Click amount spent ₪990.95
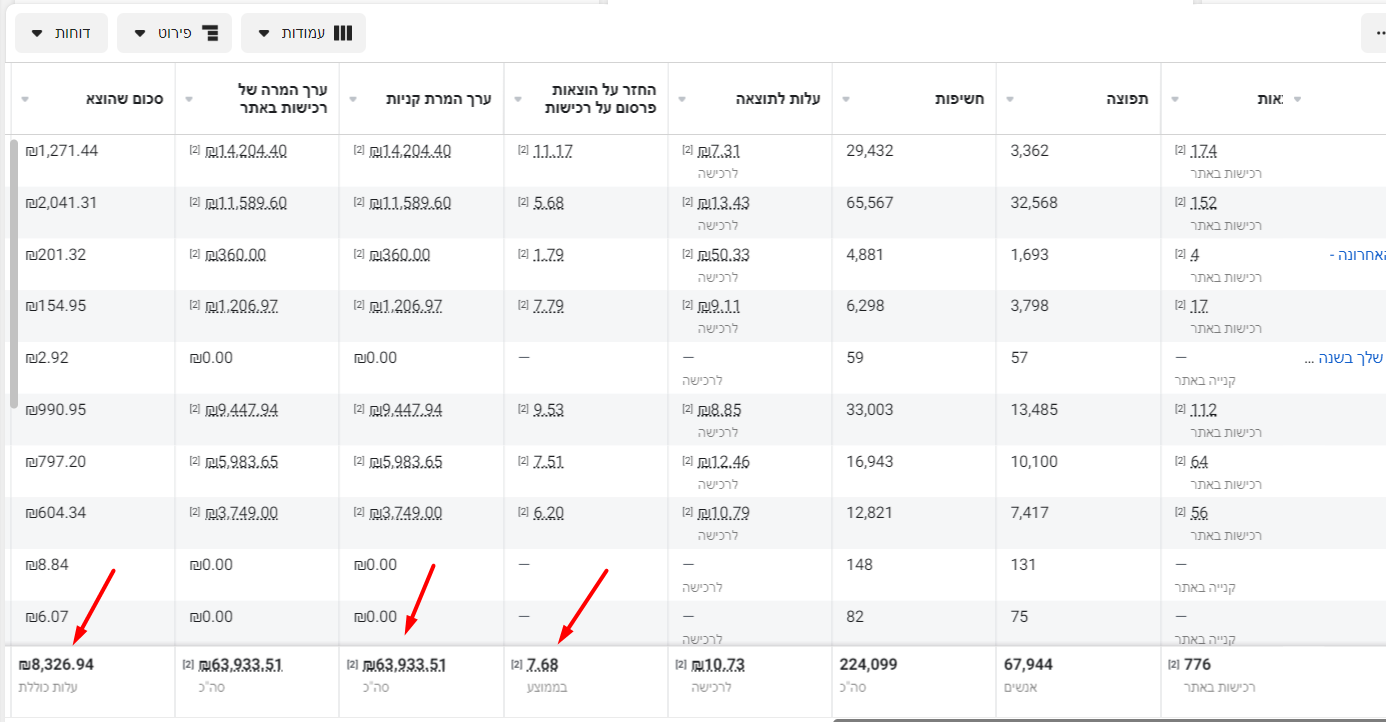The height and width of the screenshot is (722, 1386). tap(56, 409)
